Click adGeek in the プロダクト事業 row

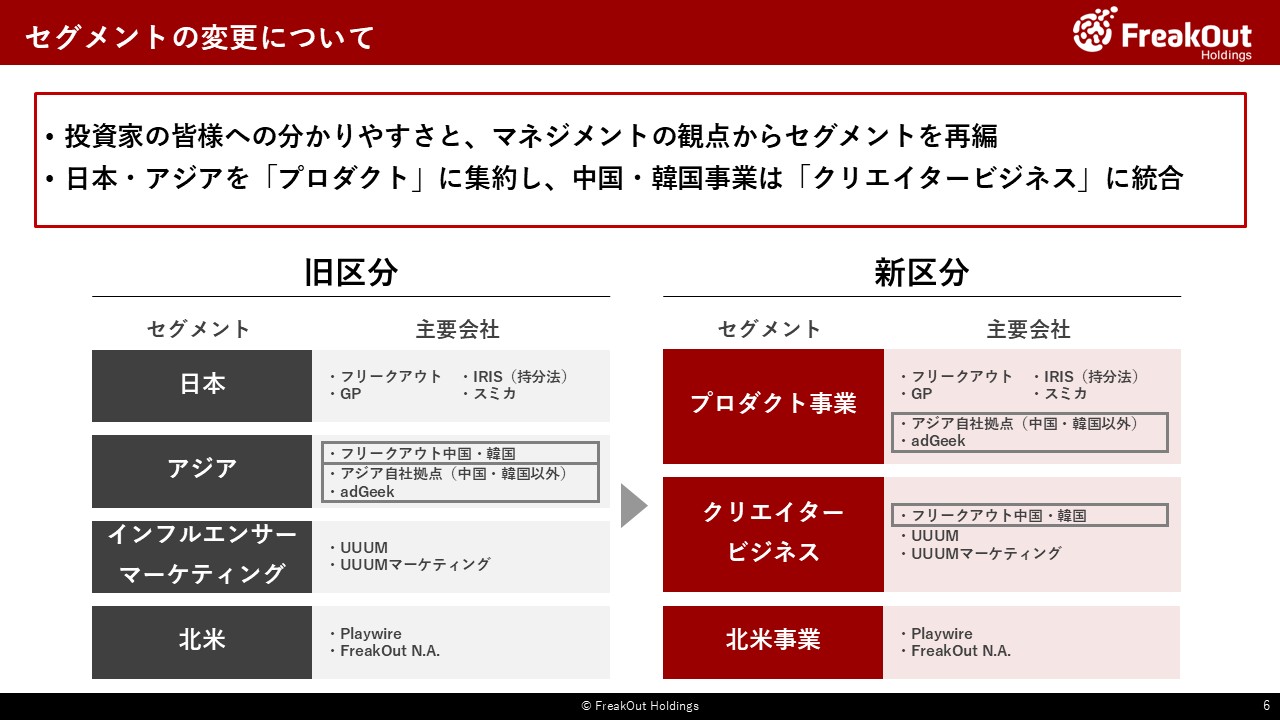[x=938, y=441]
